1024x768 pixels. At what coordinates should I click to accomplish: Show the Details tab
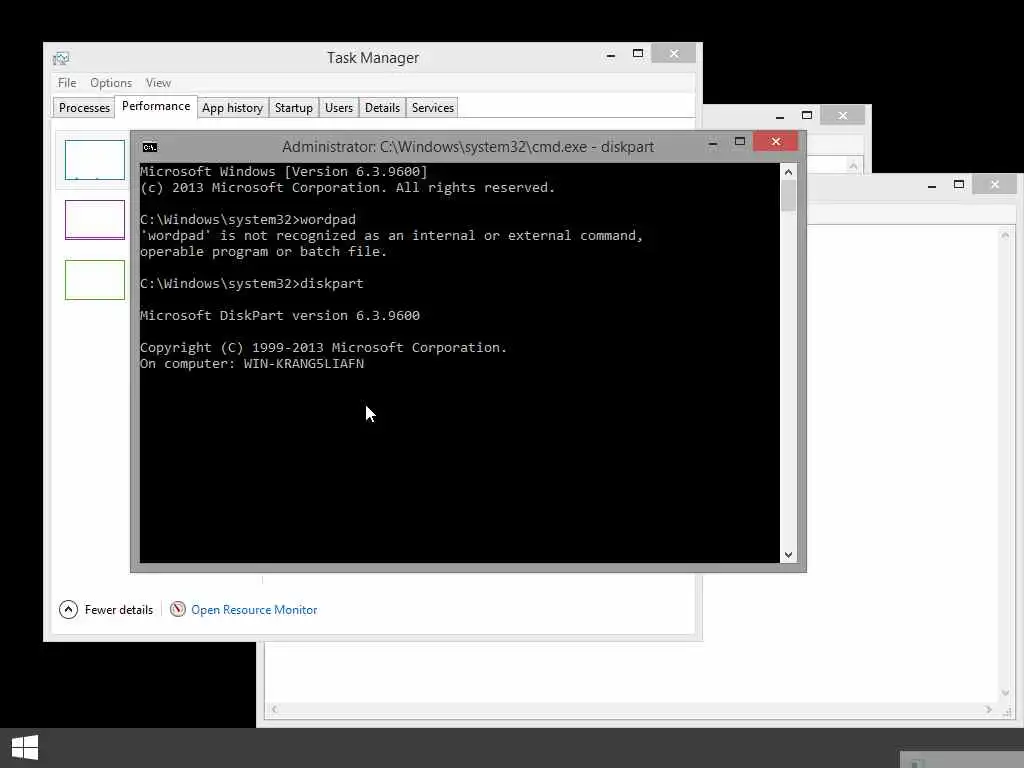(382, 108)
